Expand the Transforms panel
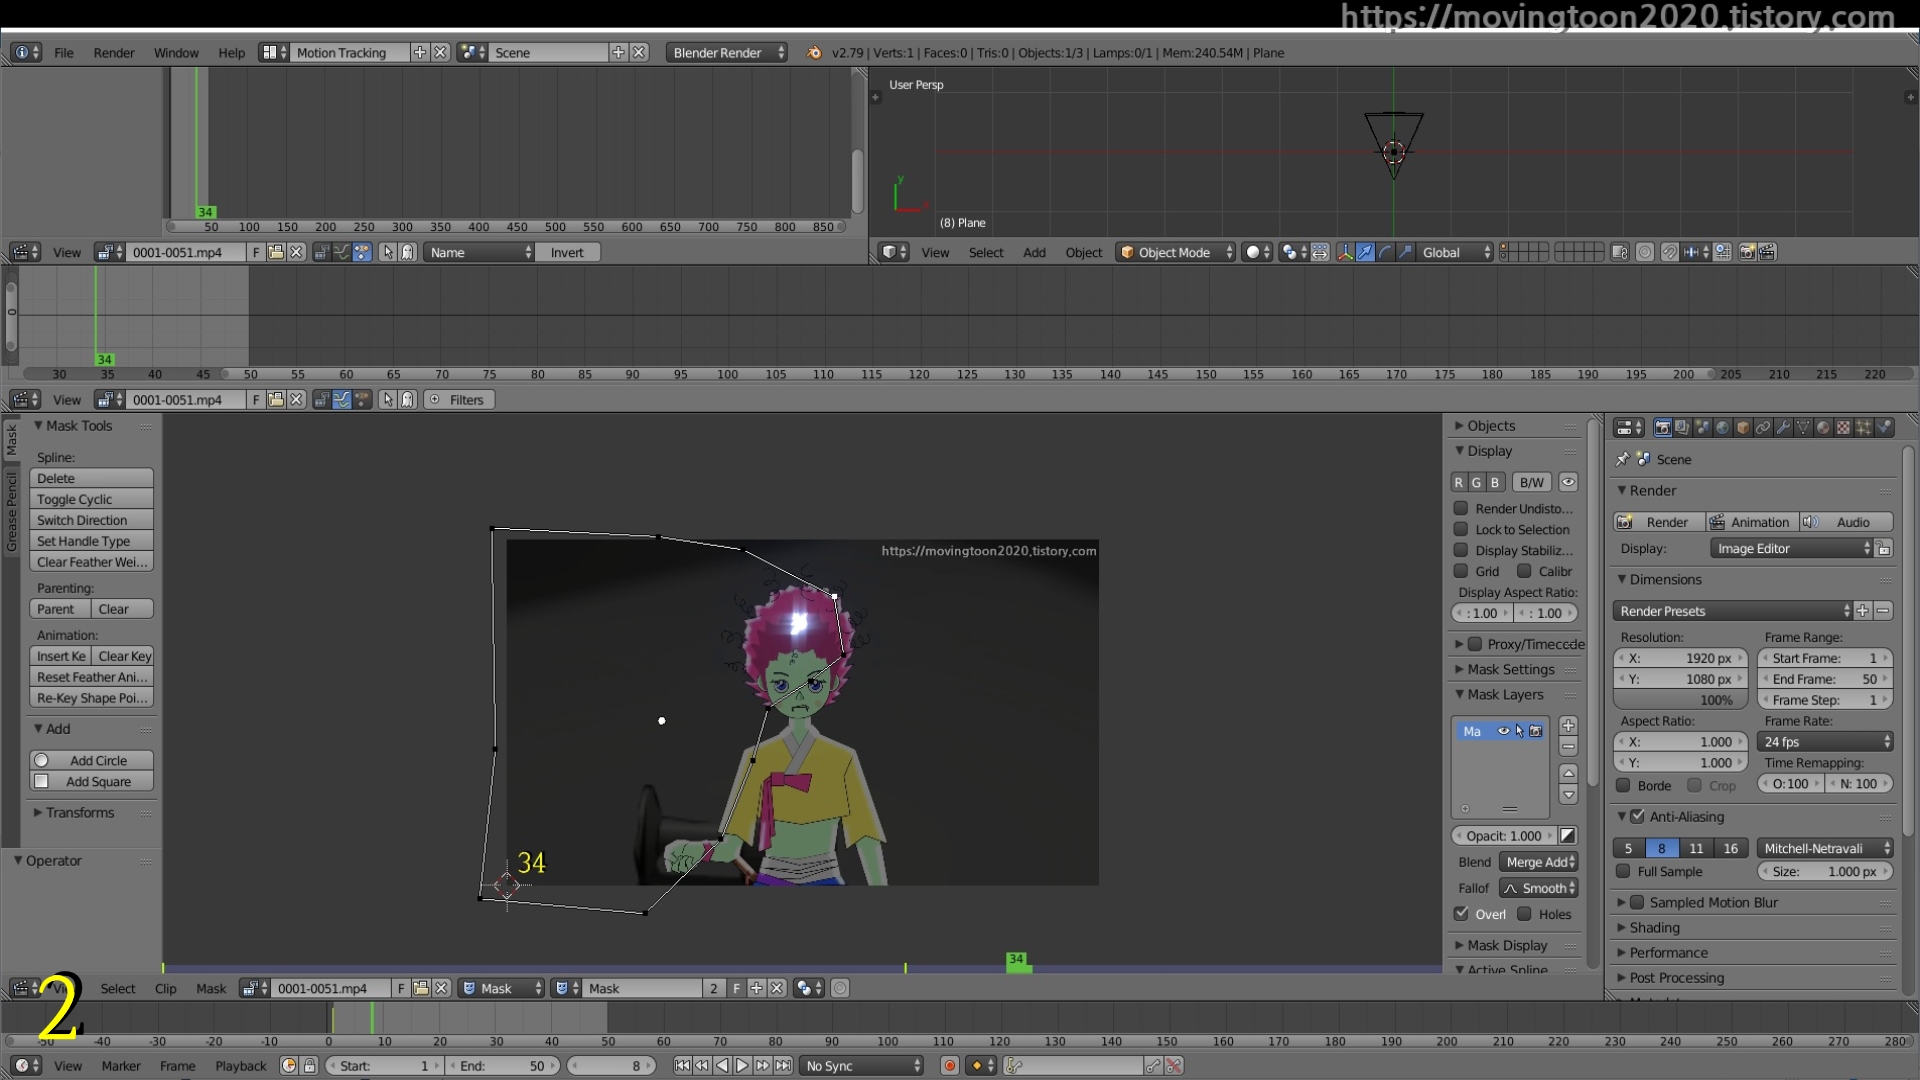The width and height of the screenshot is (1920, 1080). click(80, 813)
